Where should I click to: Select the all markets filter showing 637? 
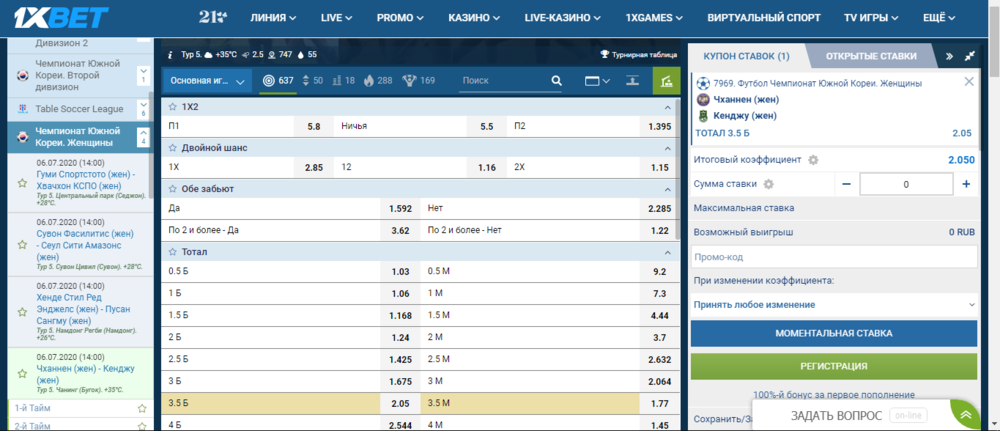(x=277, y=81)
